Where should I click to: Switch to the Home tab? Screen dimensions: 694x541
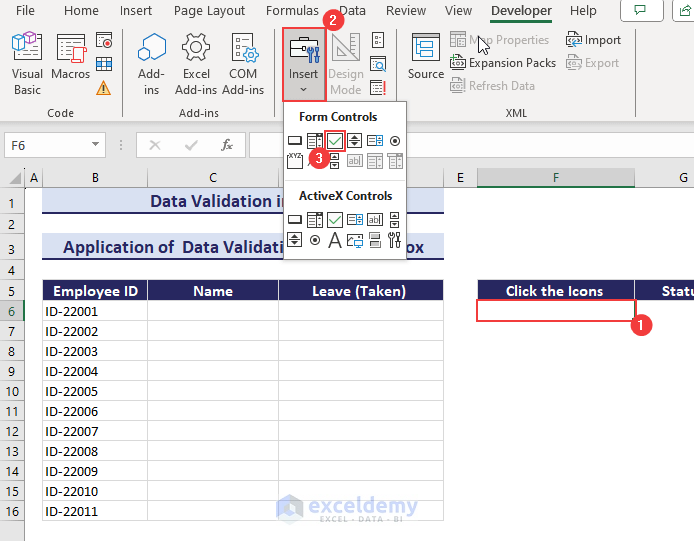81,11
